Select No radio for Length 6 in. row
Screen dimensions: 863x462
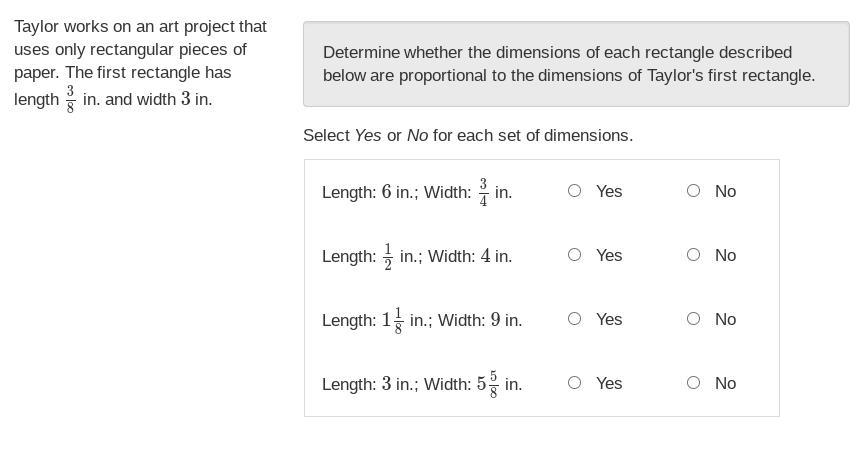(693, 191)
